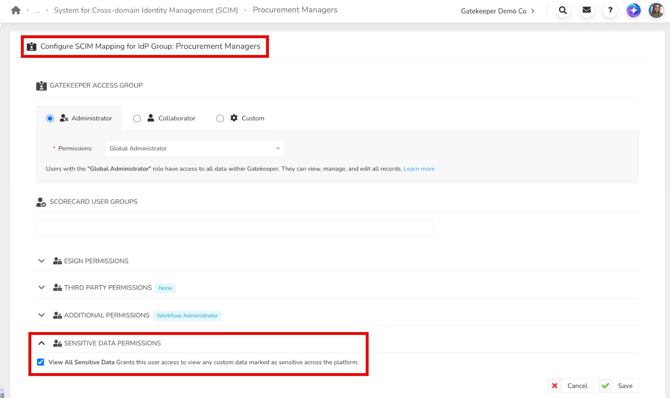Click the Workflow Administrator badge
This screenshot has width=670, height=398.
pyautogui.click(x=187, y=315)
